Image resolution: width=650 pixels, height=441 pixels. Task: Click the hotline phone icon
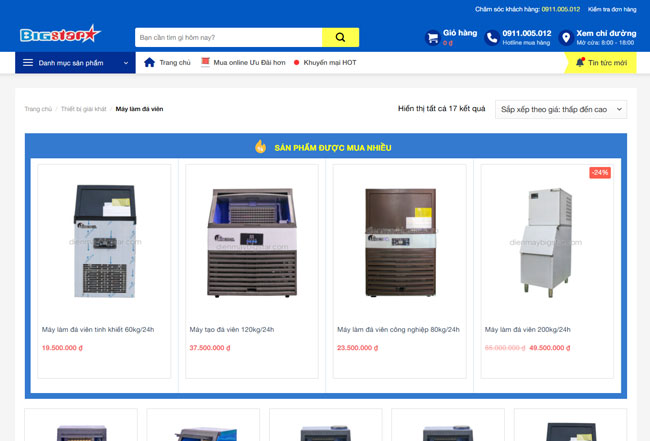click(492, 38)
